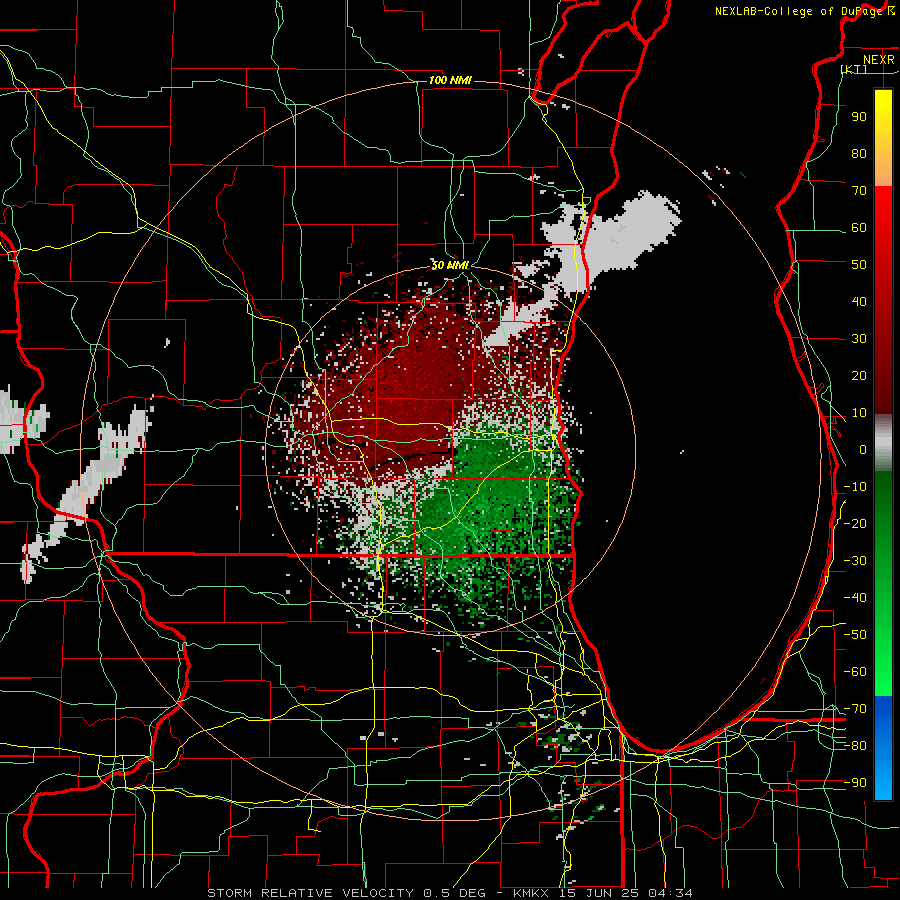This screenshot has height=900, width=900.
Task: Click the "-90" value on the velocity scale
Action: tap(855, 783)
